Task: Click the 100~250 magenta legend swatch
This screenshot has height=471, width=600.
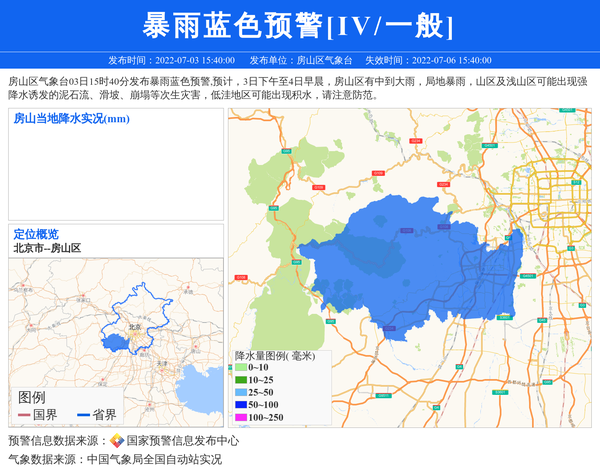Action: click(x=240, y=417)
